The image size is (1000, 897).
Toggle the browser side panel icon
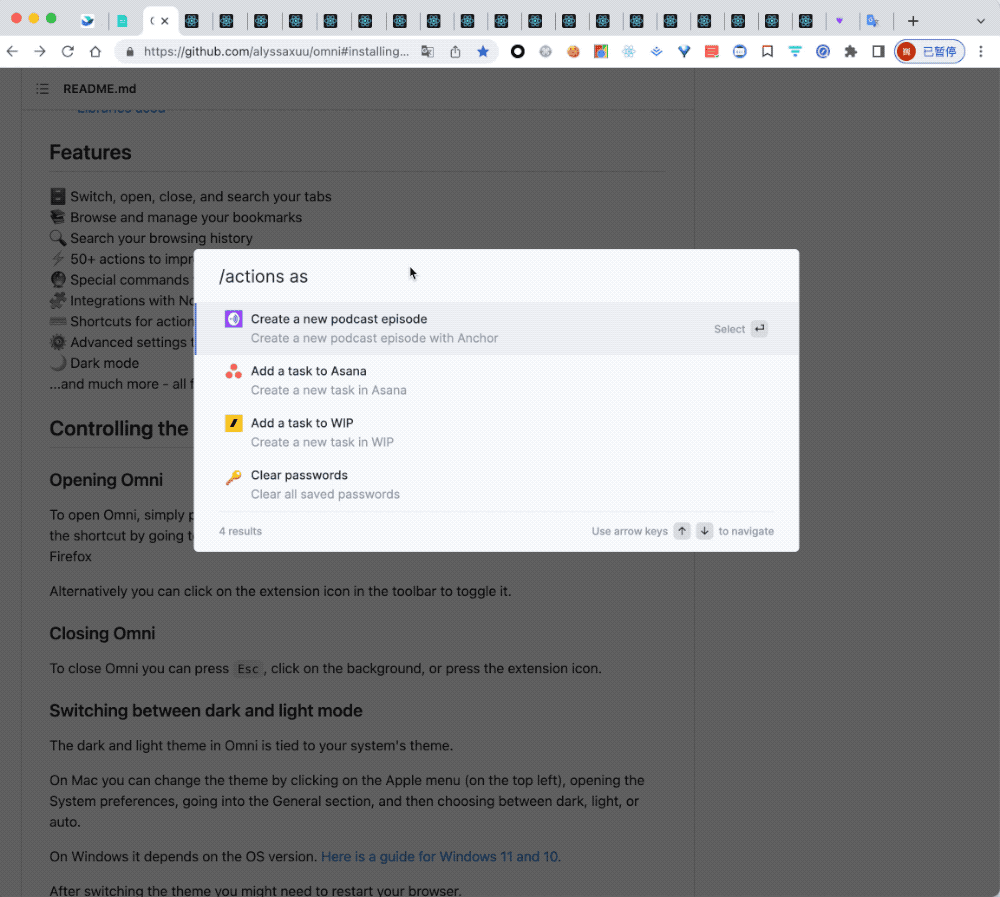[x=878, y=51]
